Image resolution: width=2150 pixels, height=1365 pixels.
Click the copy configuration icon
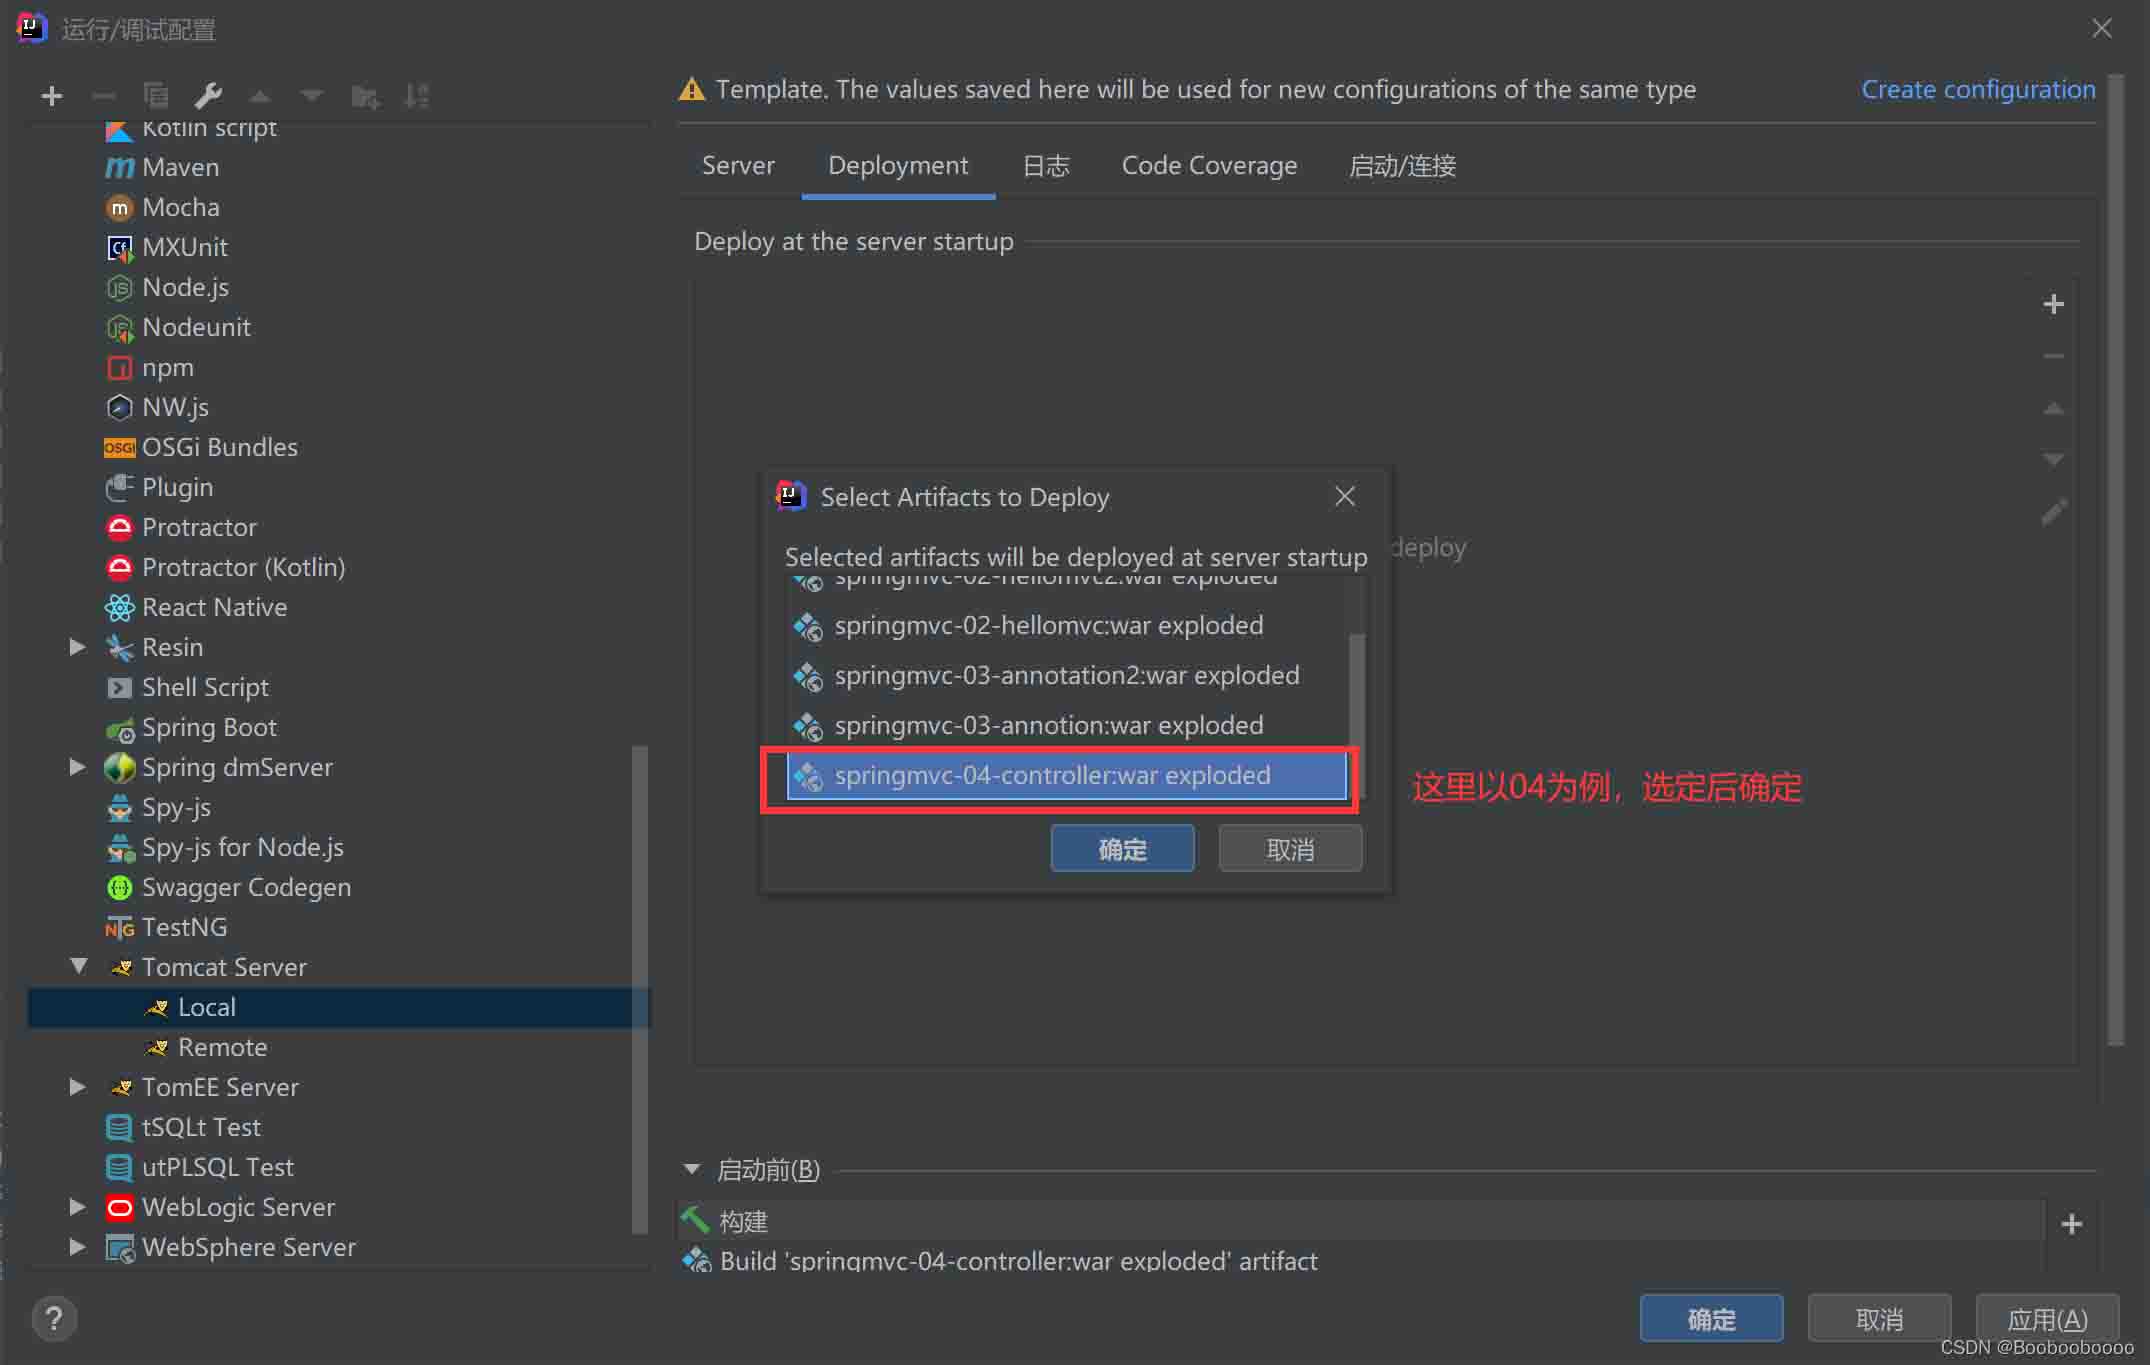pos(156,96)
